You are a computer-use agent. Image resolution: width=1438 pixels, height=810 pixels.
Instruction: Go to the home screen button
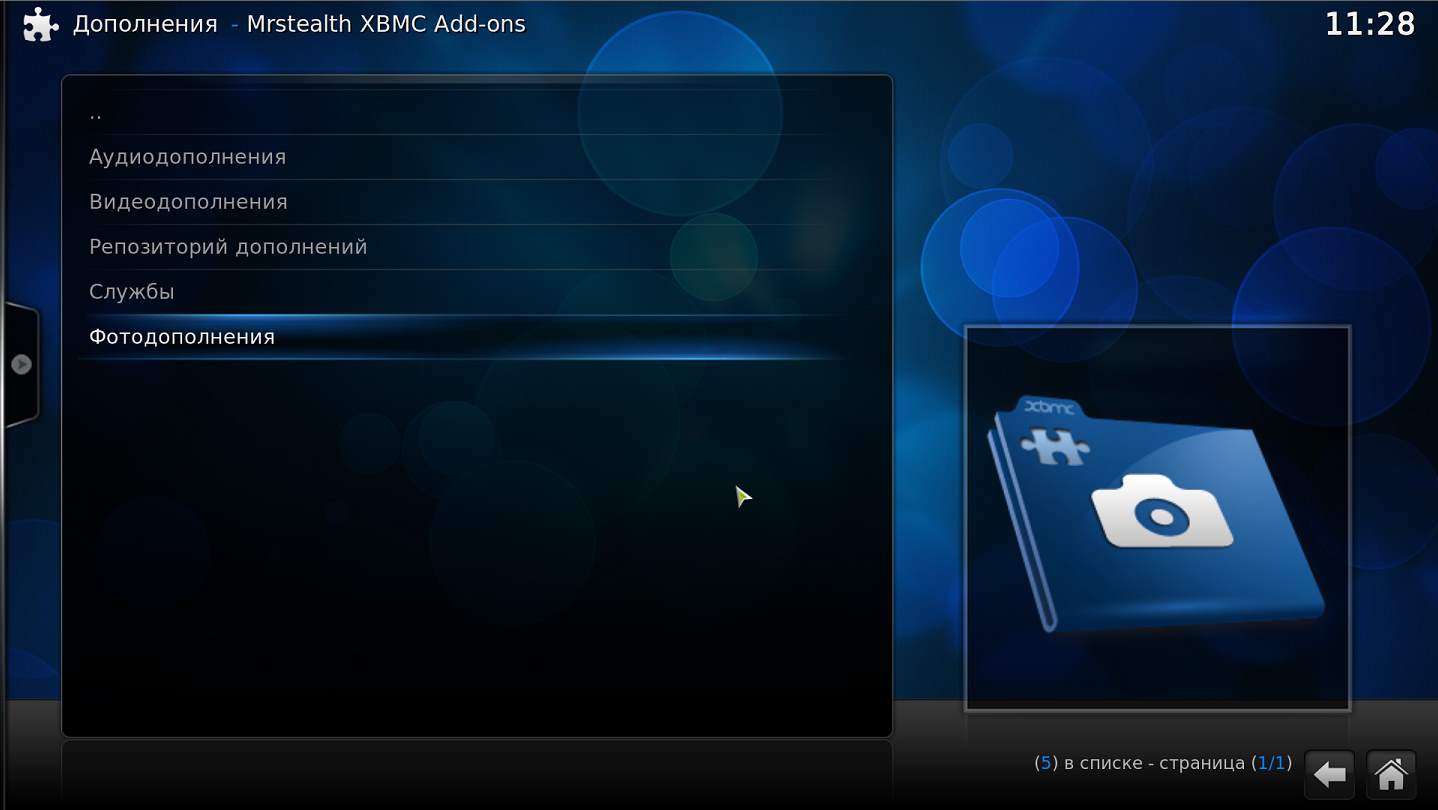point(1391,774)
